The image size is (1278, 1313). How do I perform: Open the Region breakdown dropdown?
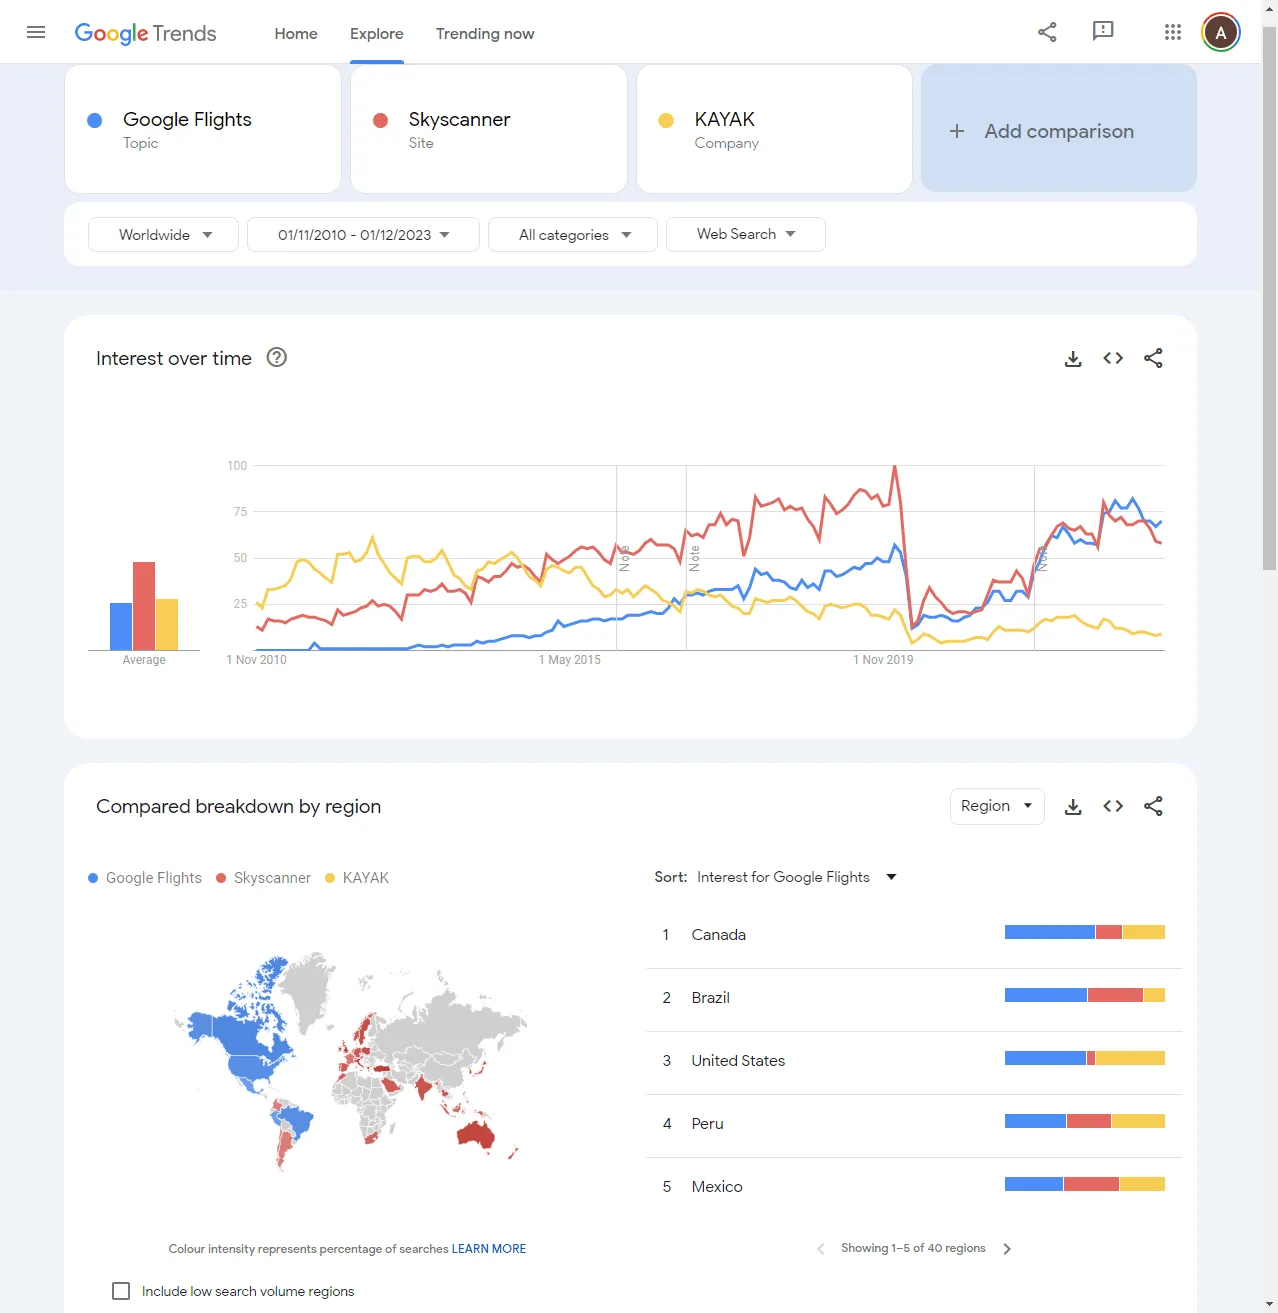pos(997,806)
